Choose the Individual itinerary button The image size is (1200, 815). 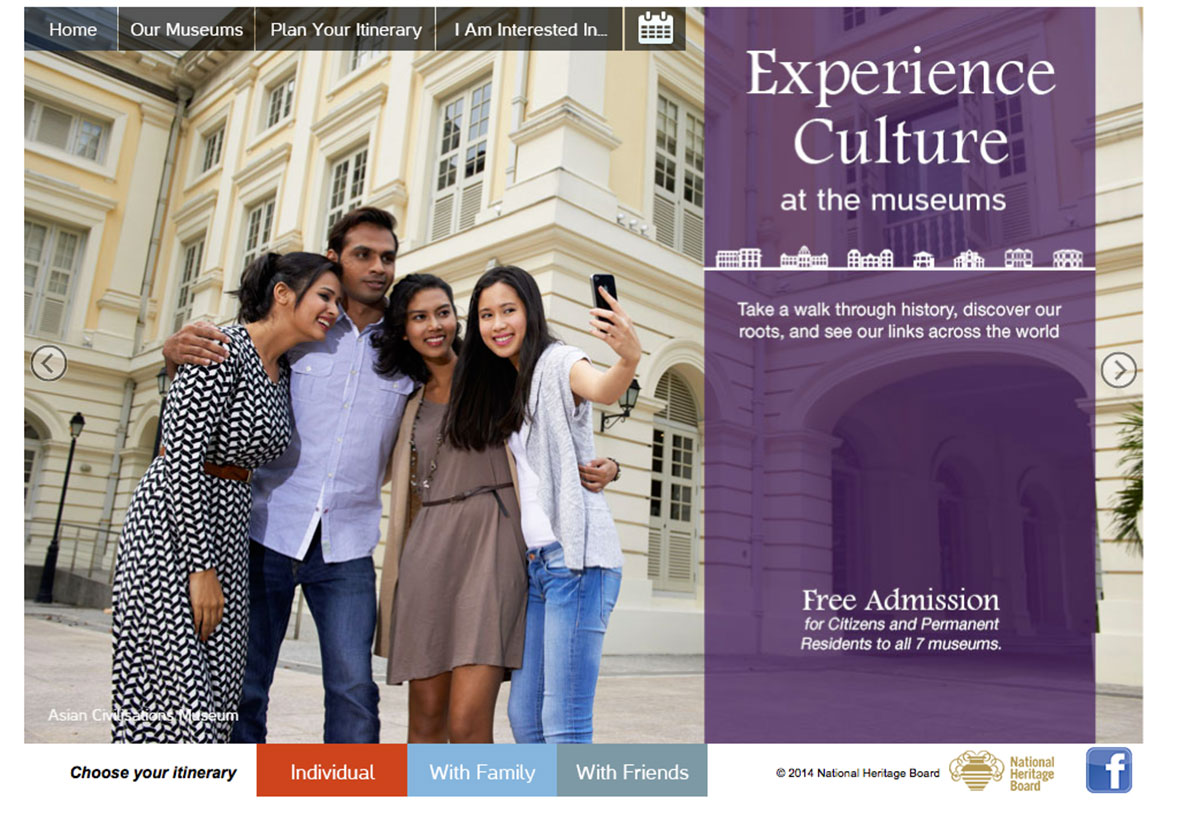click(332, 771)
